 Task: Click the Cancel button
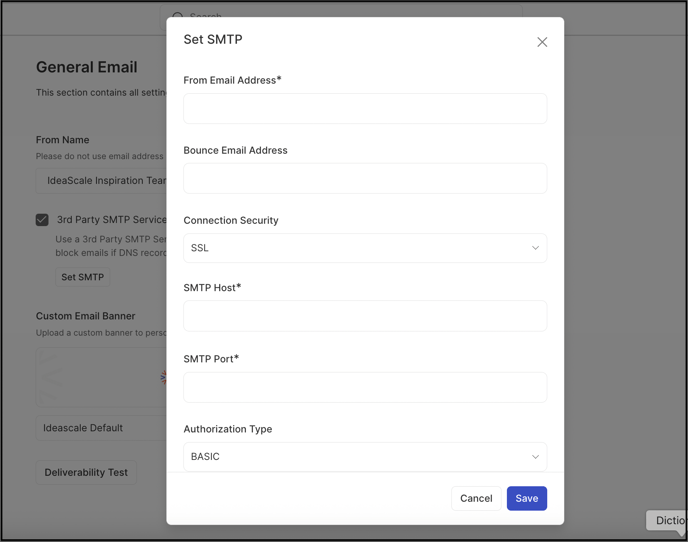pos(476,498)
